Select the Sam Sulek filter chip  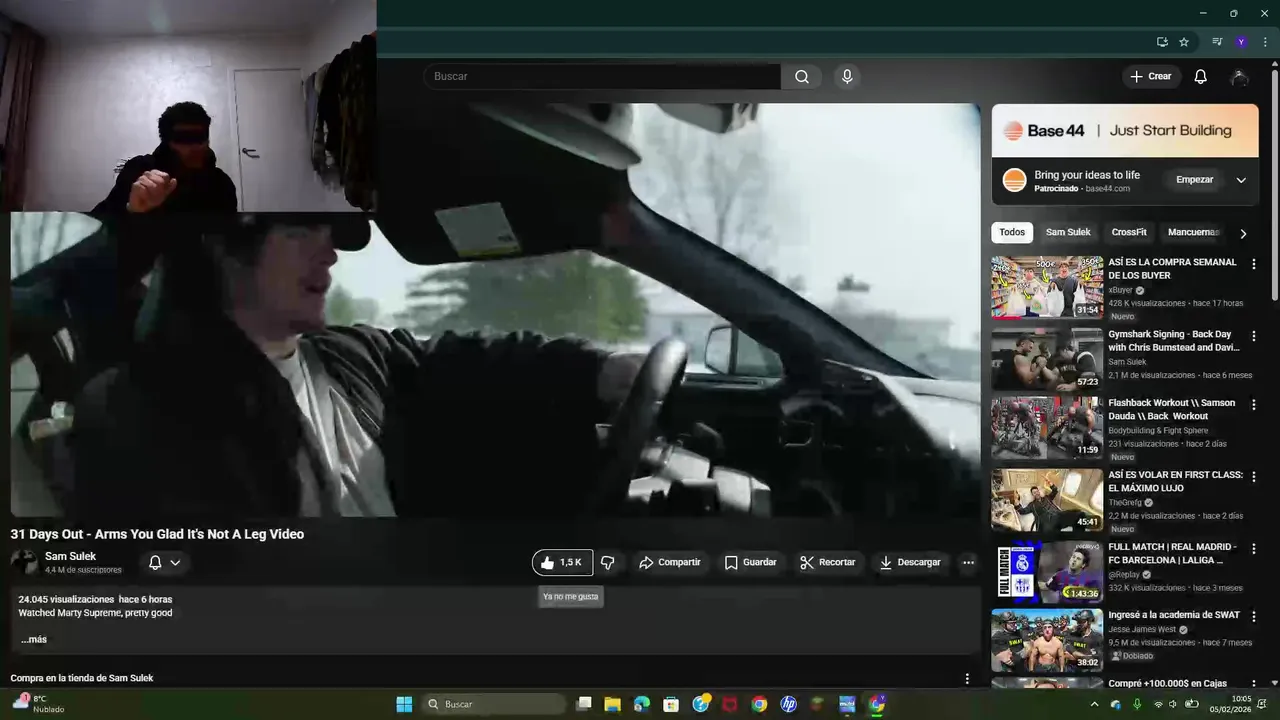coord(1068,232)
